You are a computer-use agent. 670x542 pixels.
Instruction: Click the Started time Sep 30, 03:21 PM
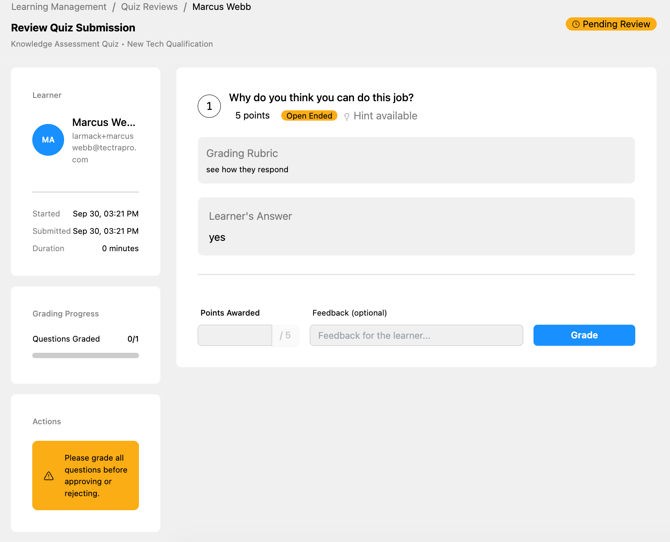106,214
